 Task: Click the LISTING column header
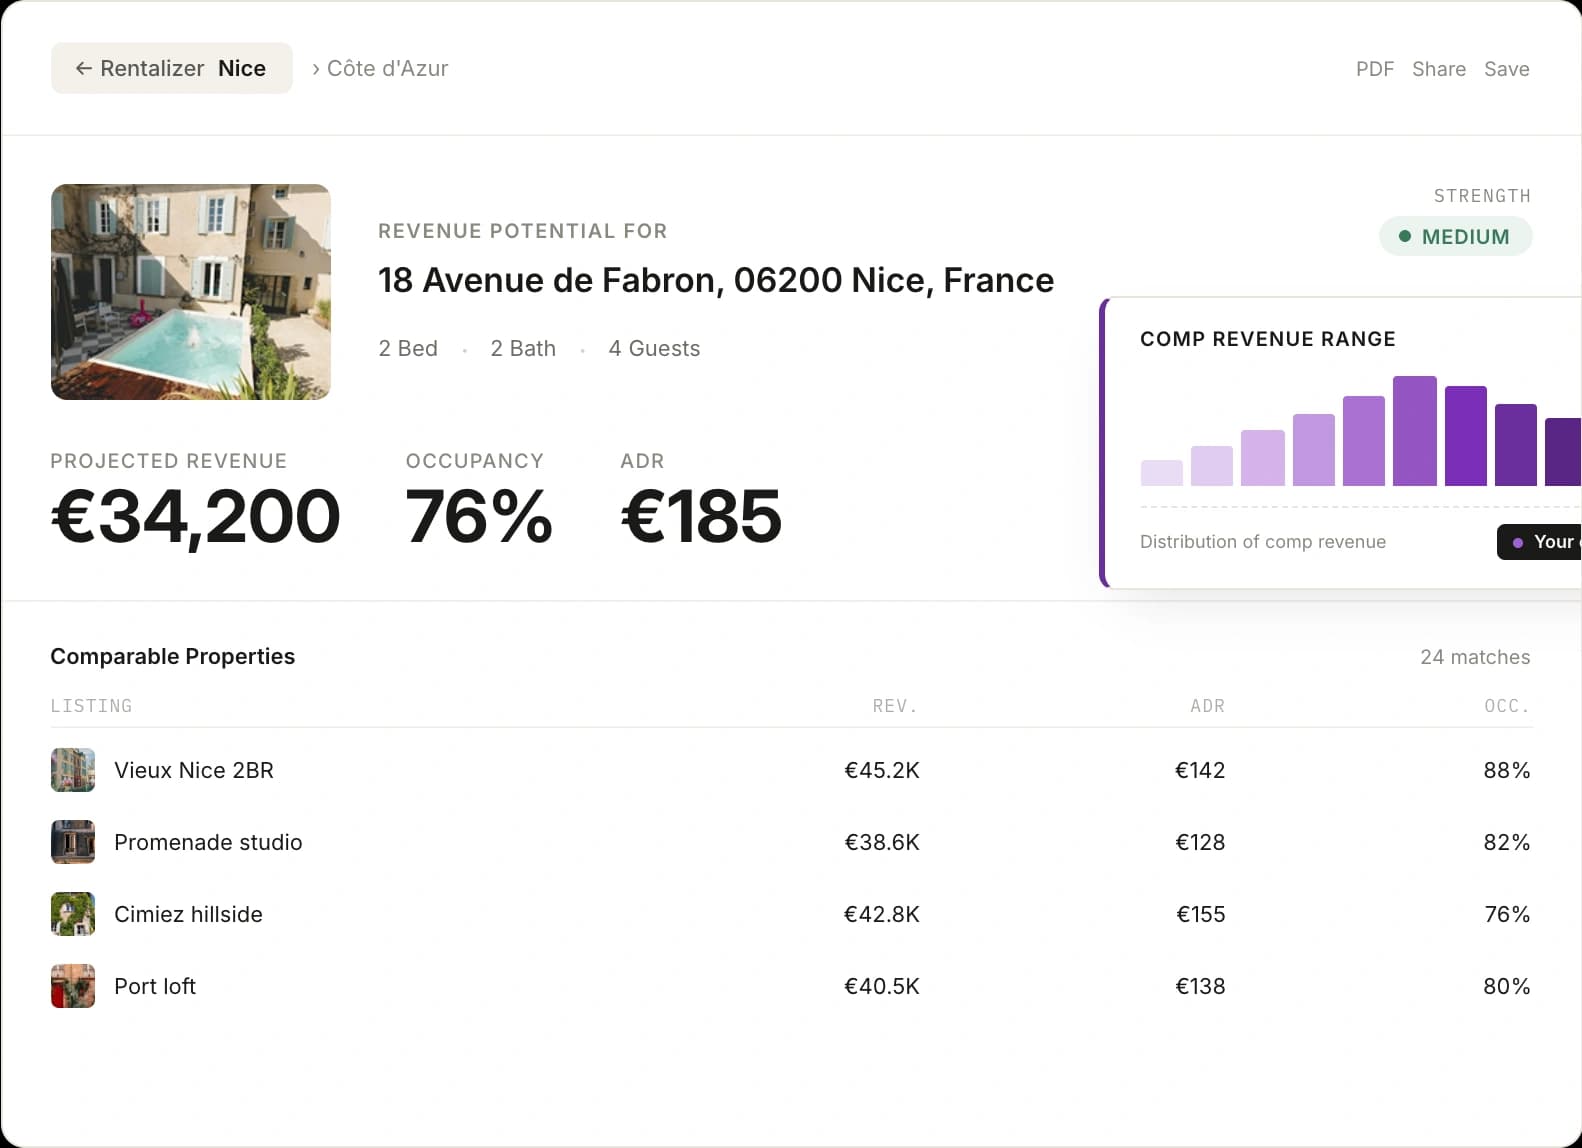(91, 706)
